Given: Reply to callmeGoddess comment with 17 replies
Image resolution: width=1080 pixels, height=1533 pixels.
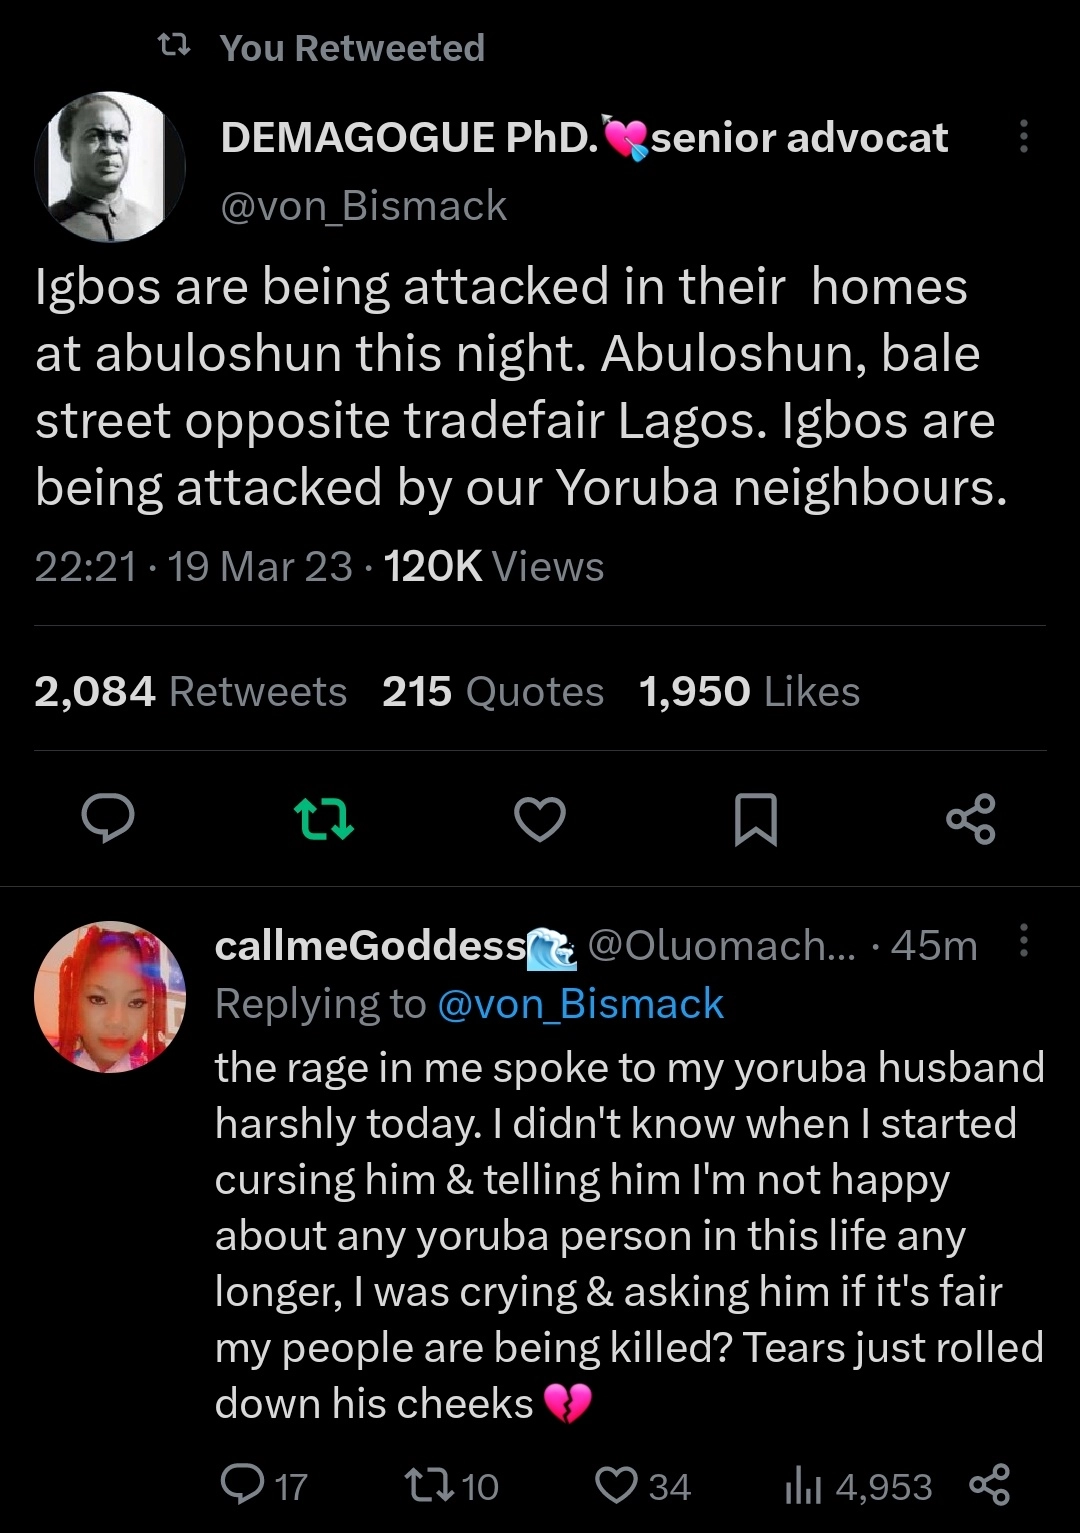Looking at the screenshot, I should [264, 1486].
